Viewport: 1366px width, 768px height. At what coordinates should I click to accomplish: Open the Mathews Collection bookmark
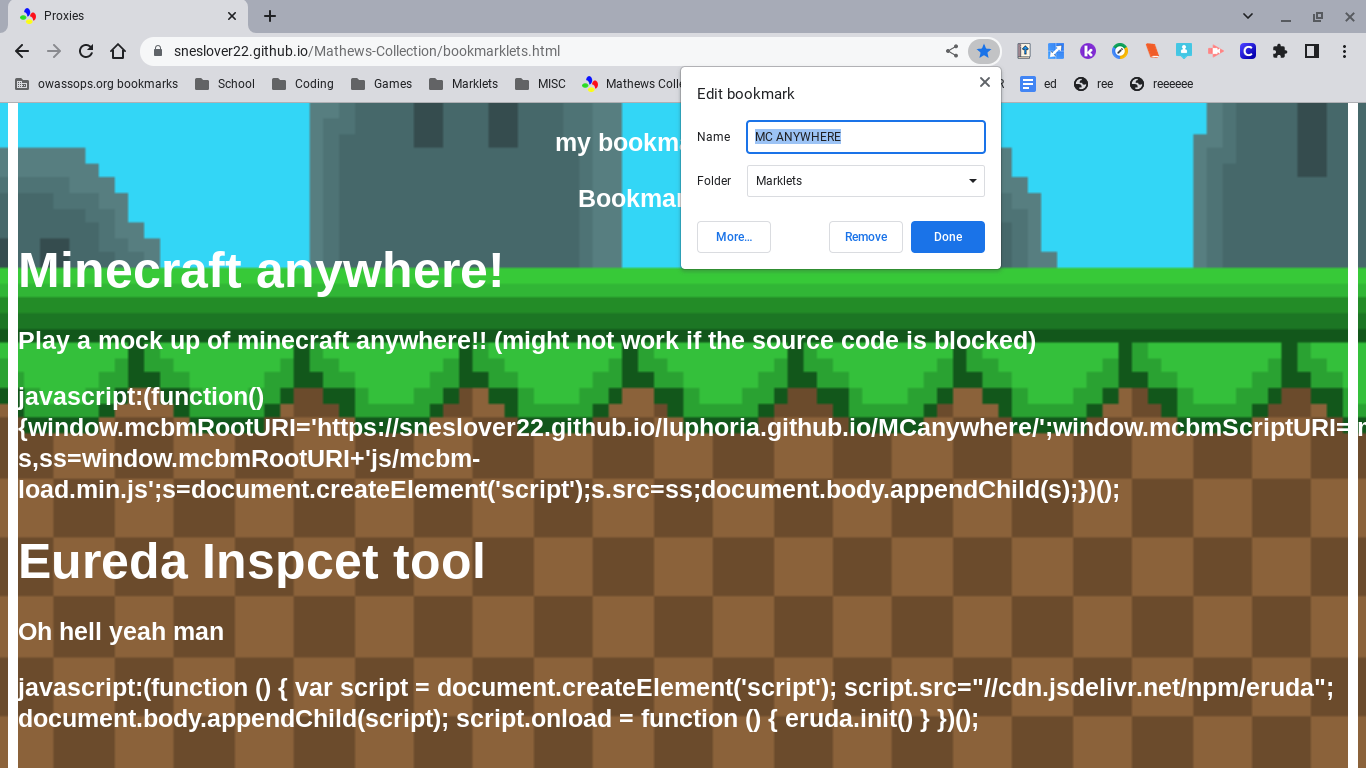631,84
